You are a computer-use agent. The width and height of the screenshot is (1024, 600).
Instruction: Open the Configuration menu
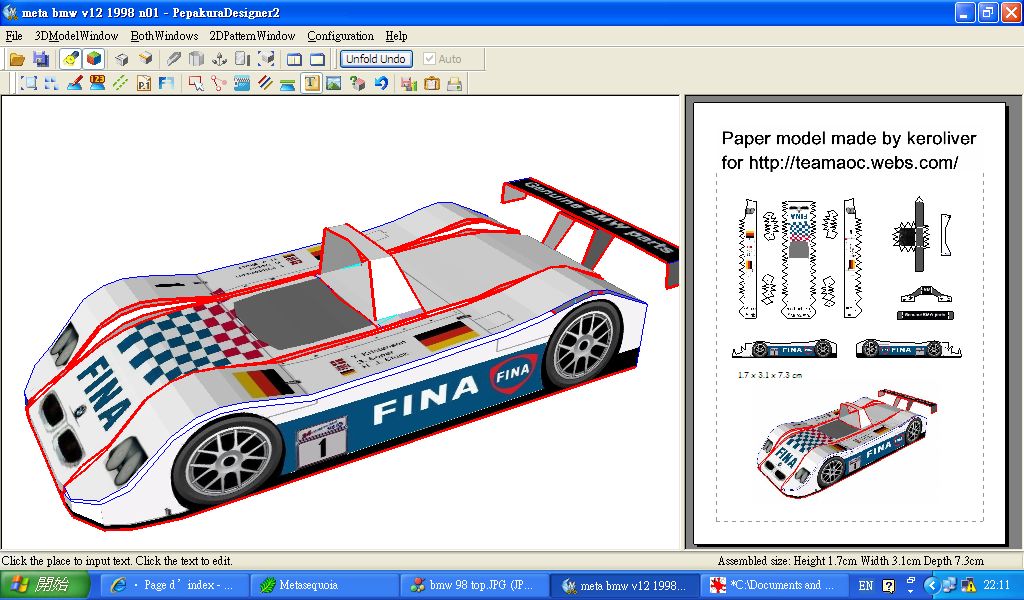pyautogui.click(x=340, y=36)
